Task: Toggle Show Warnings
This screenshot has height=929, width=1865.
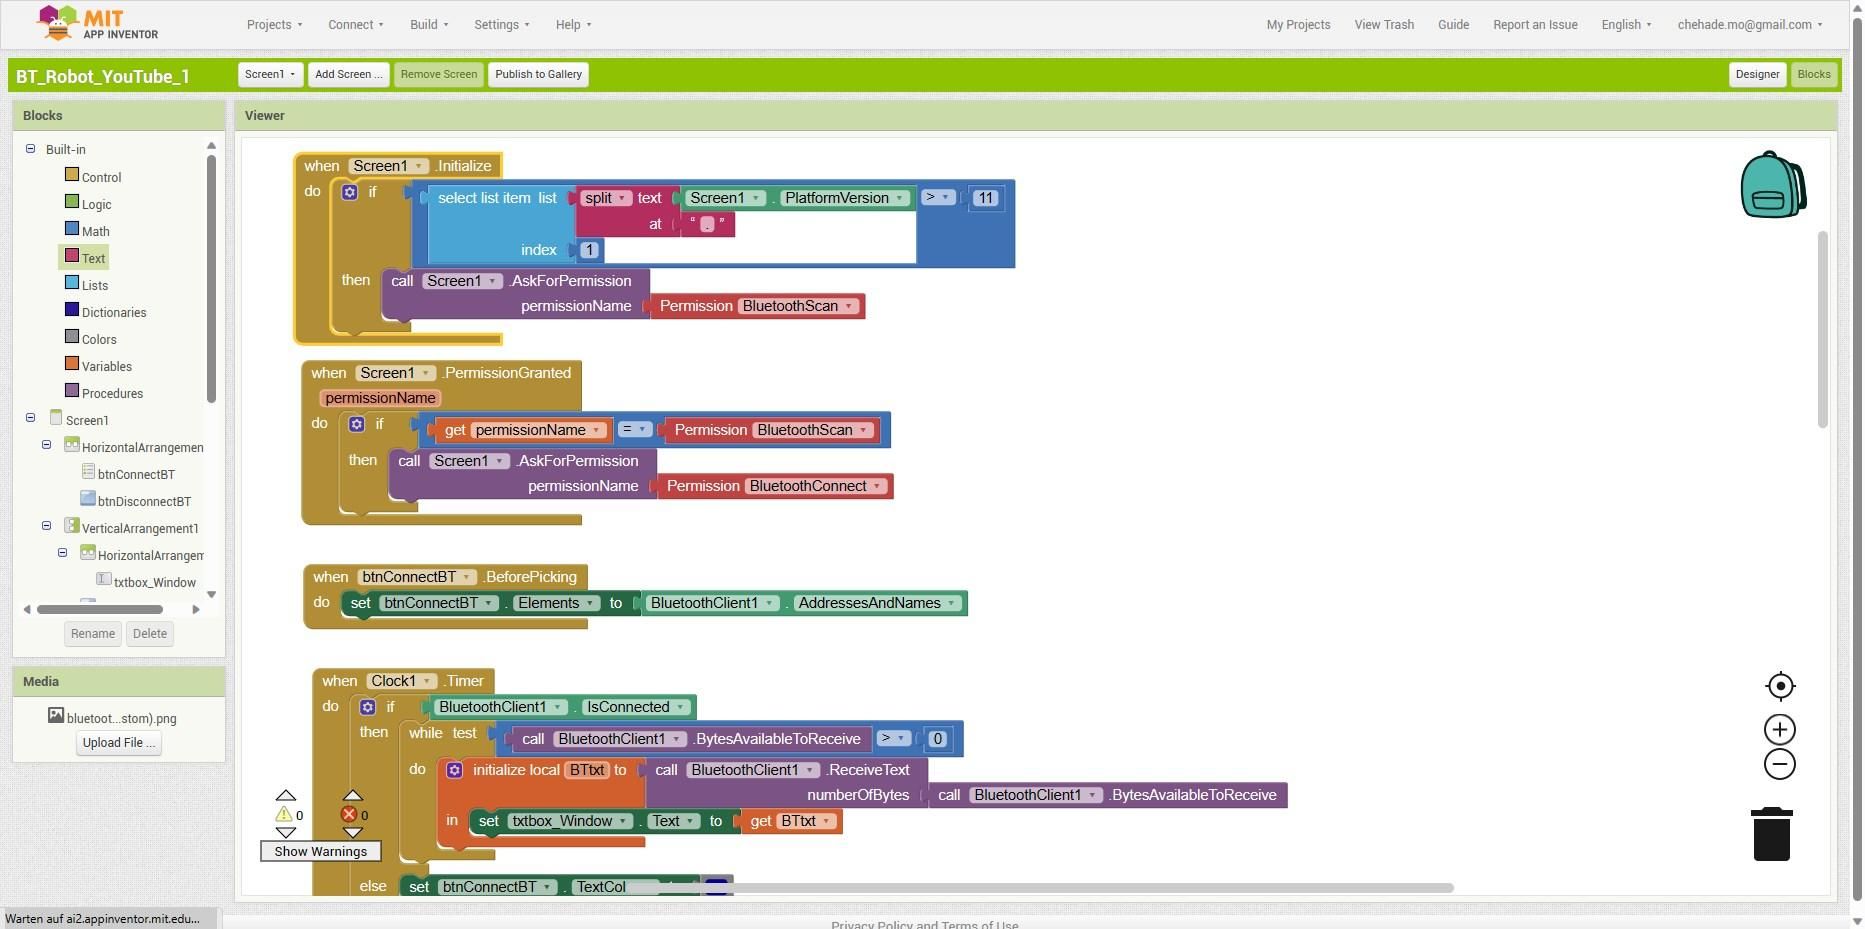Action: [x=320, y=851]
